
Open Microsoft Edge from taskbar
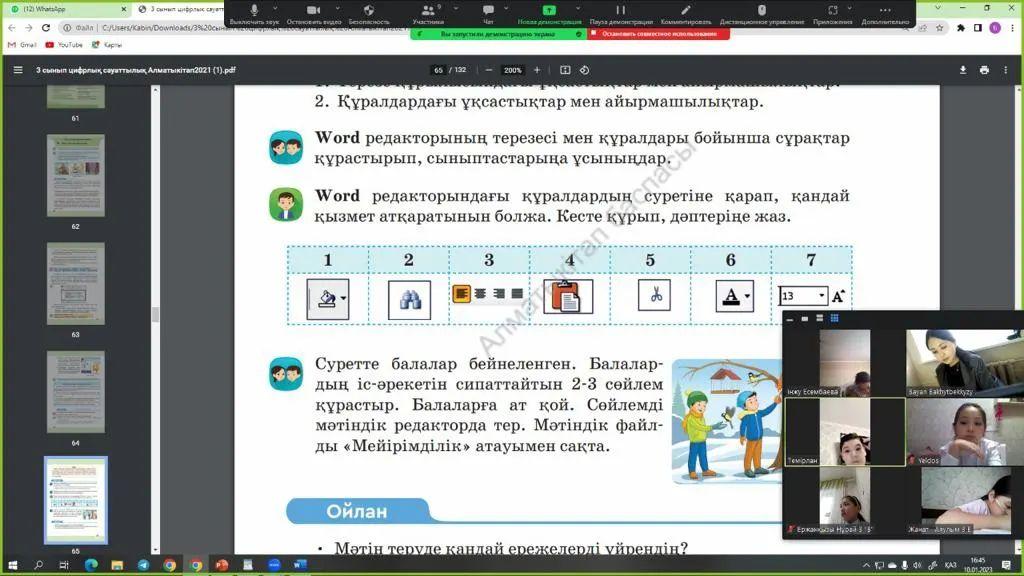click(x=91, y=565)
